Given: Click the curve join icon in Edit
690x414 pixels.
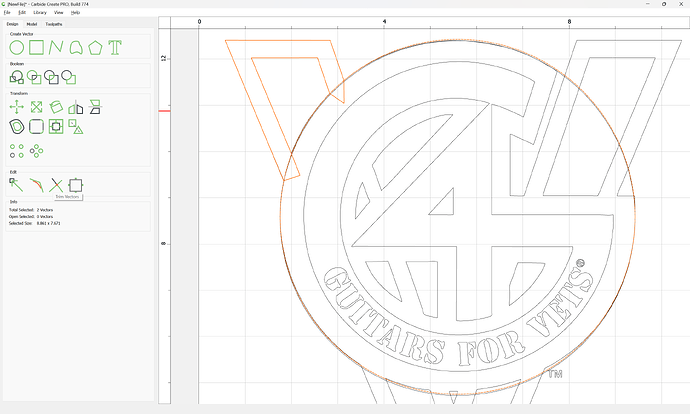Looking at the screenshot, I should point(36,185).
